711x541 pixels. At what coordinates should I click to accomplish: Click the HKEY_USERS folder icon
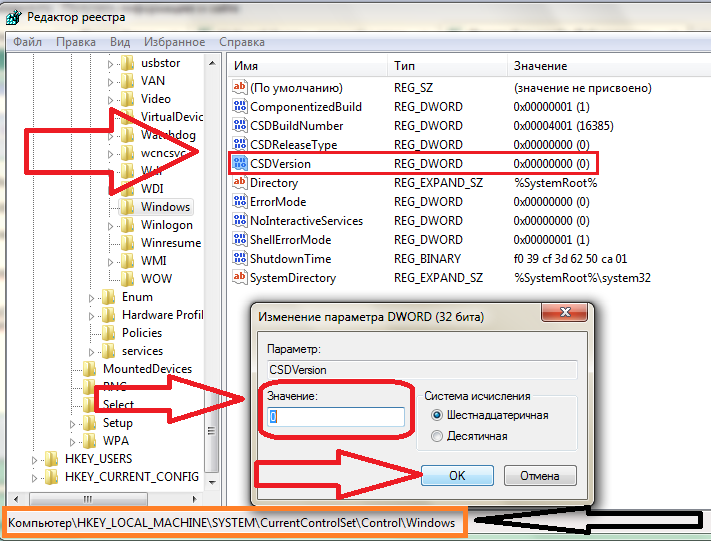(51, 459)
